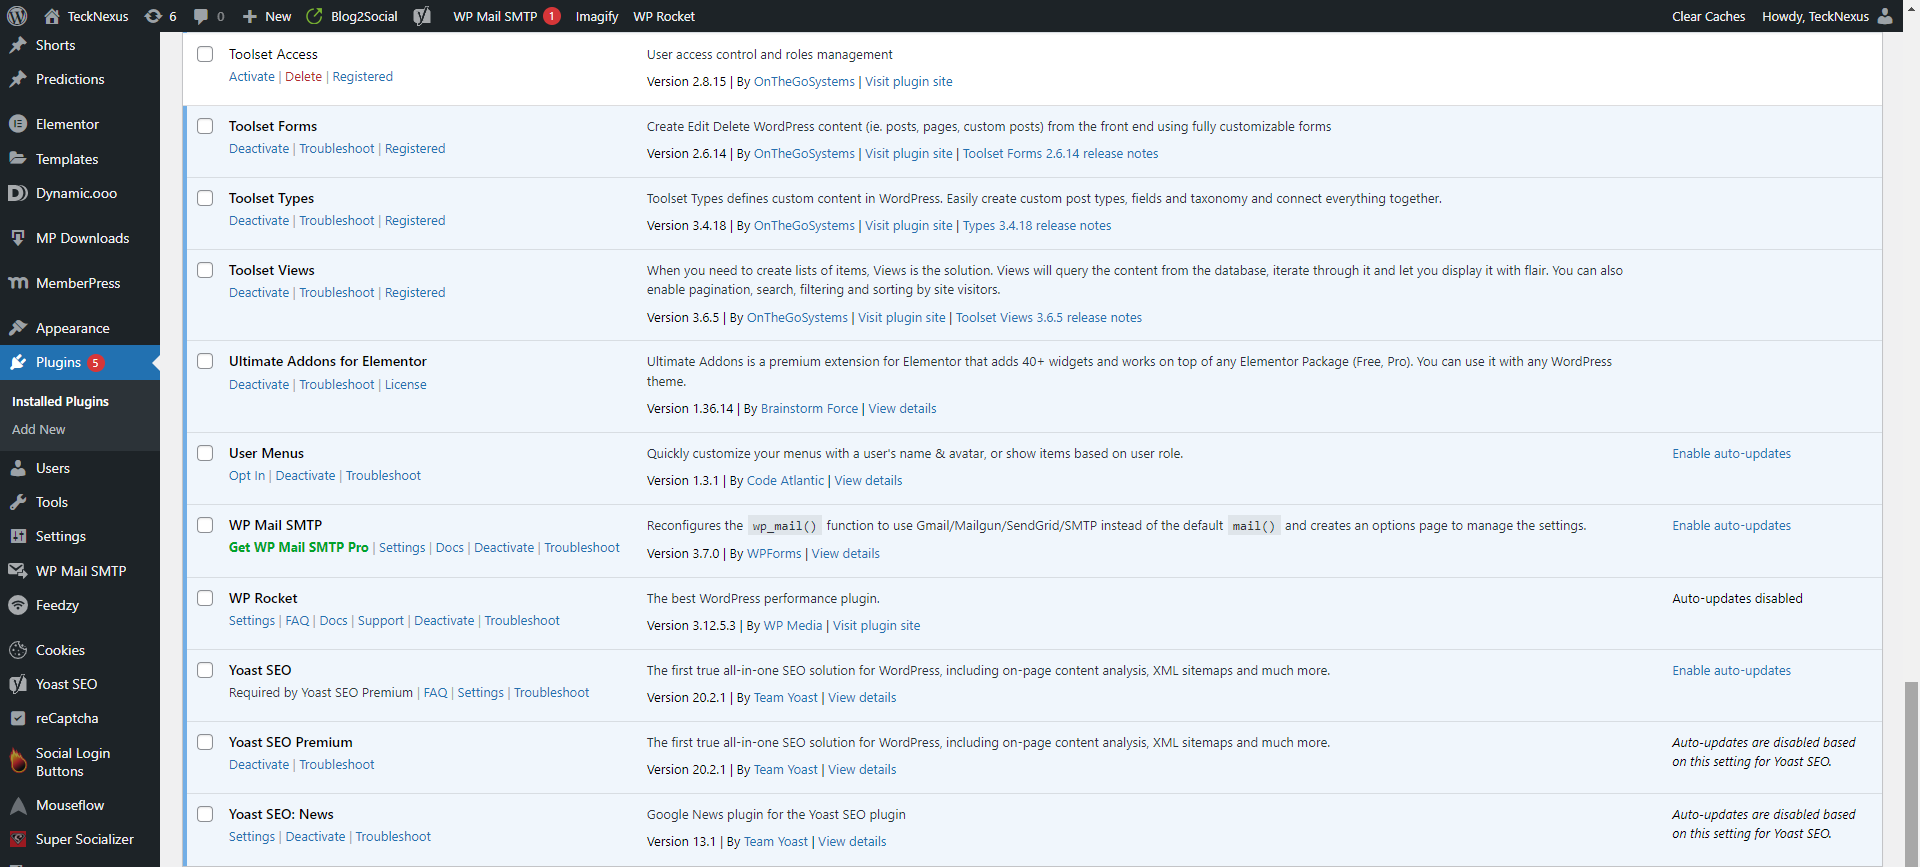This screenshot has height=867, width=1920.
Task: Enable auto-updates for Yoast SEO
Action: pyautogui.click(x=1732, y=671)
